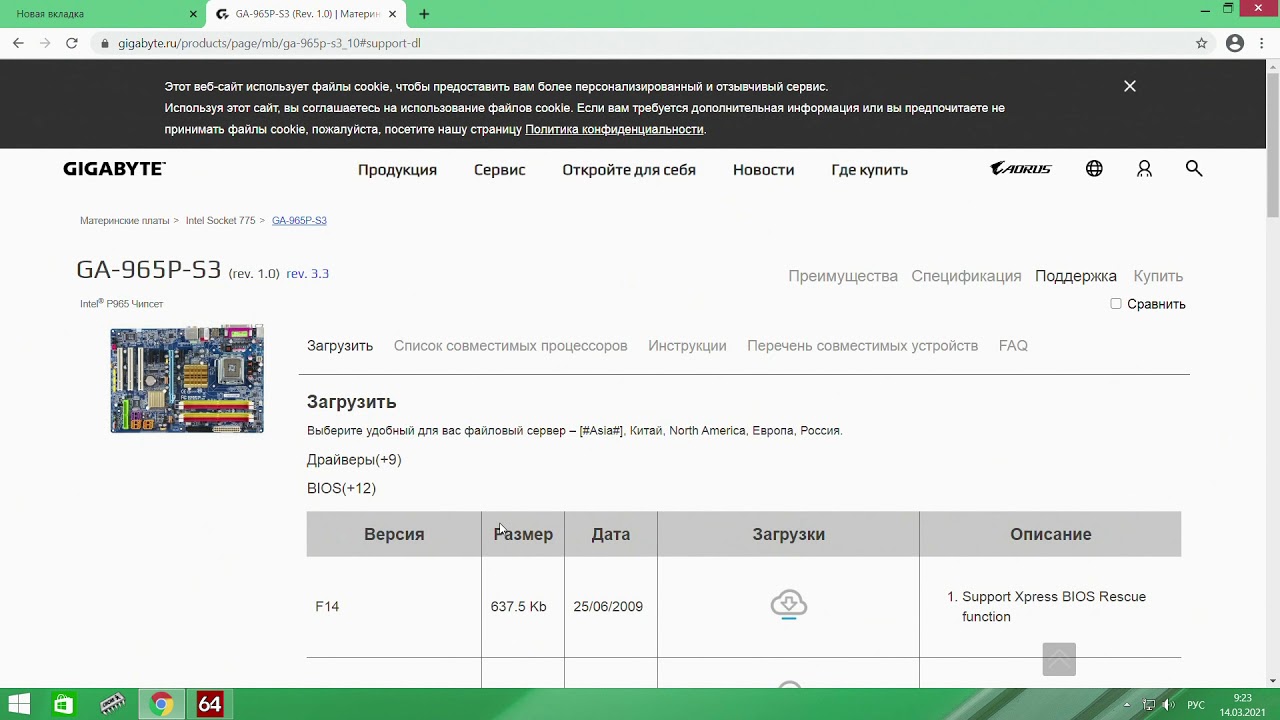This screenshot has height=720, width=1280.
Task: Click the address bar URL field
Action: point(640,43)
